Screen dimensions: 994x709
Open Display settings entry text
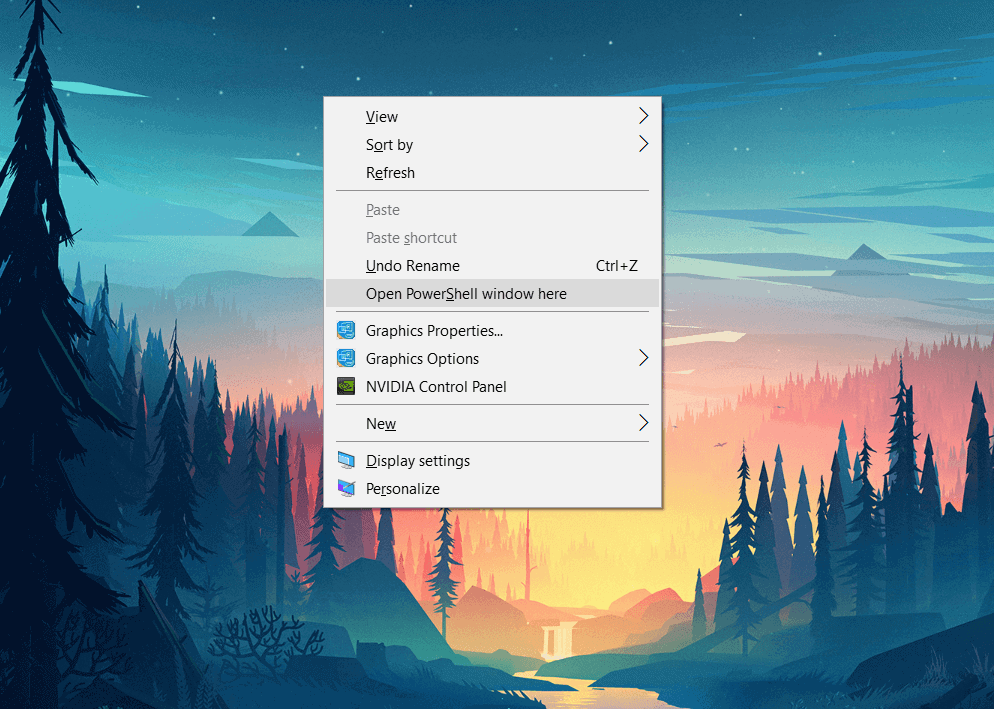tap(418, 461)
